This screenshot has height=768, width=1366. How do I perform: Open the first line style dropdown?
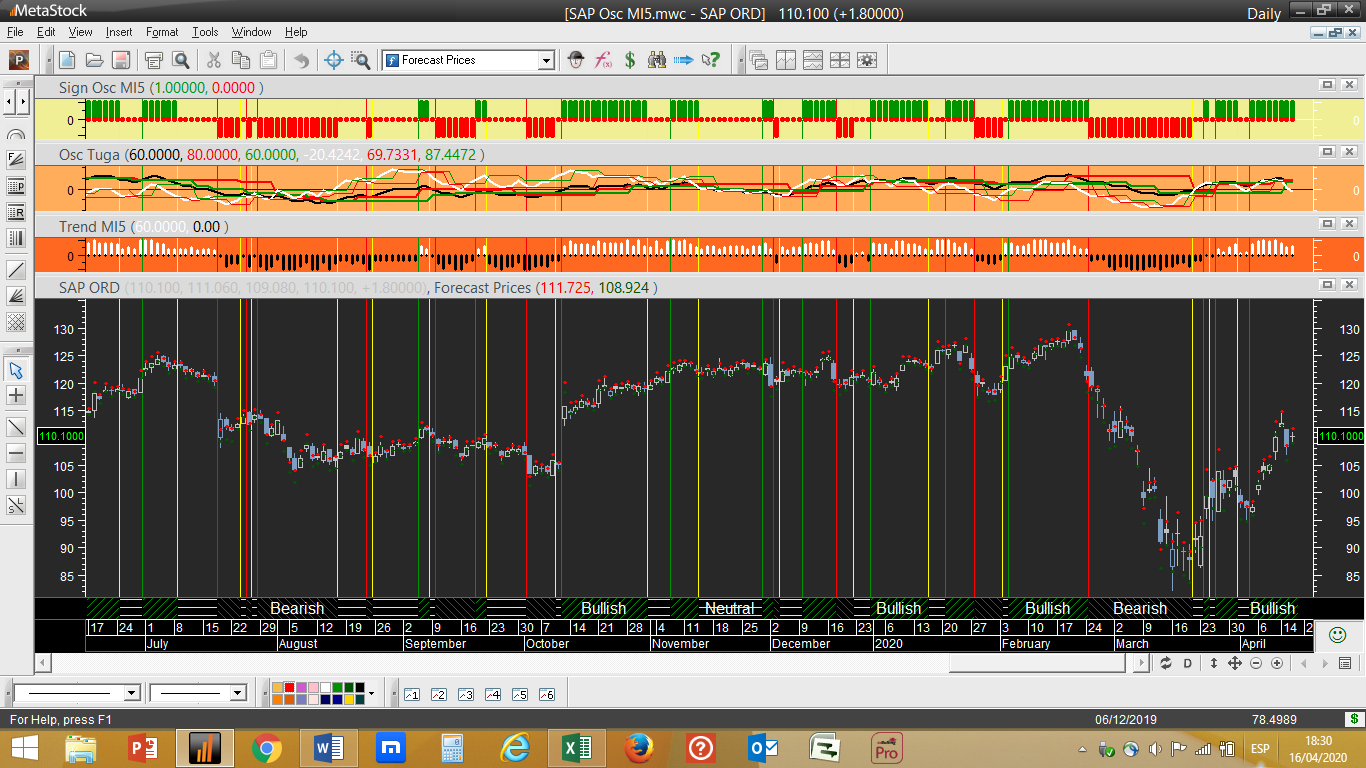point(131,693)
